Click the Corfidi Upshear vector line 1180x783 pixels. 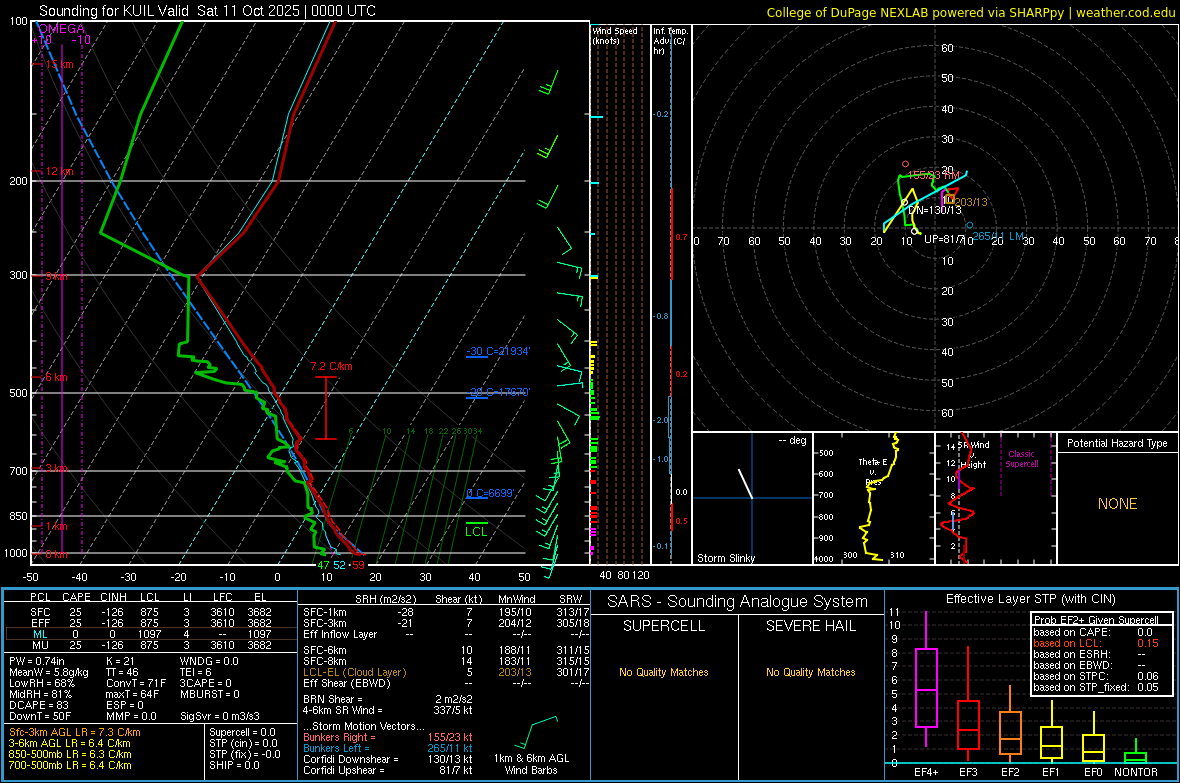click(x=388, y=770)
